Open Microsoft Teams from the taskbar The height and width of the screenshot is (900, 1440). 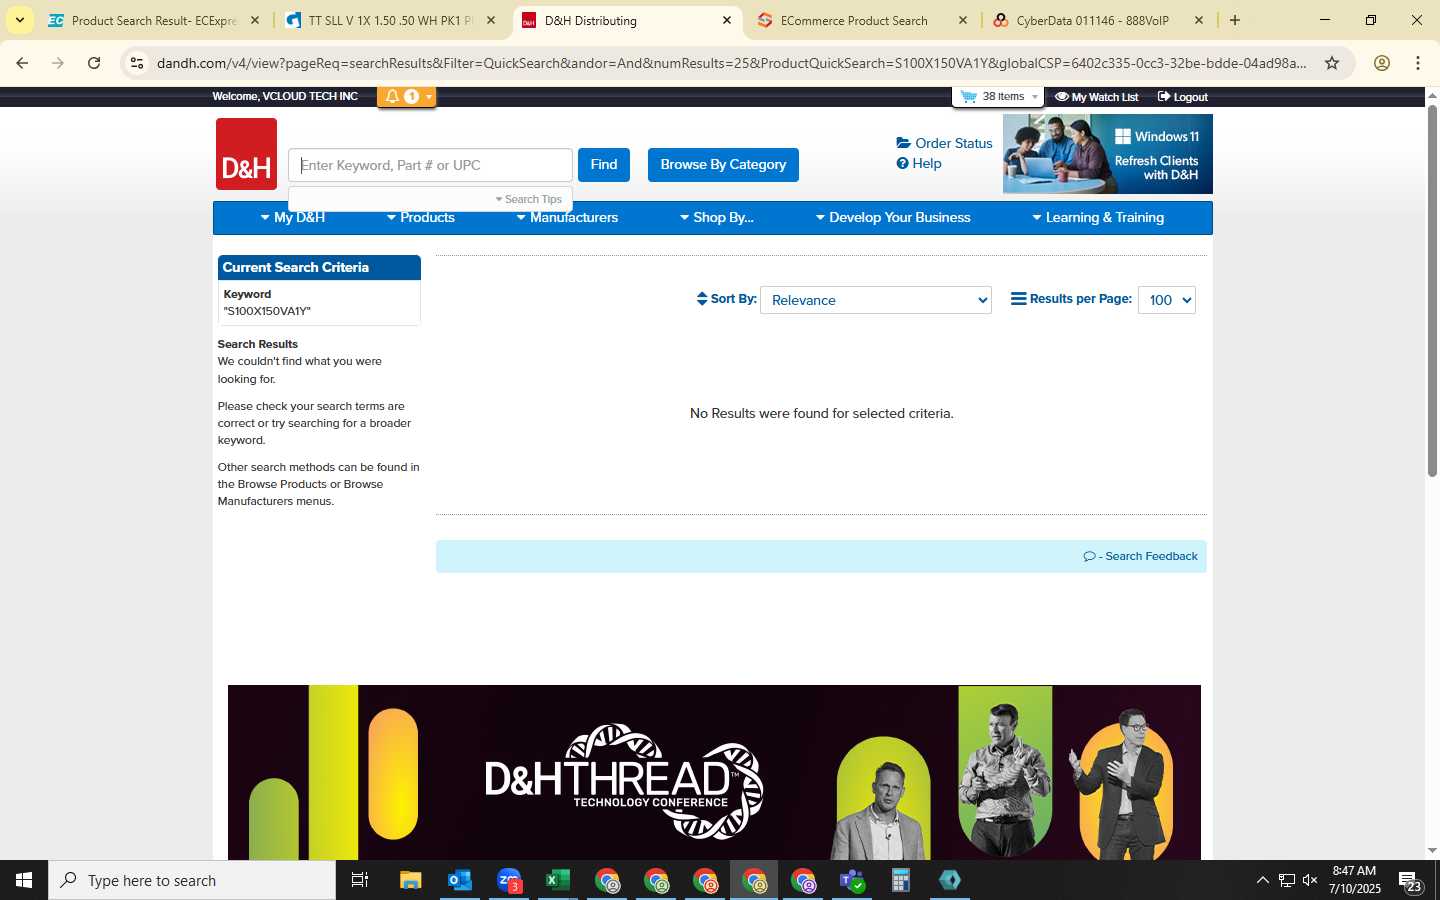851,880
